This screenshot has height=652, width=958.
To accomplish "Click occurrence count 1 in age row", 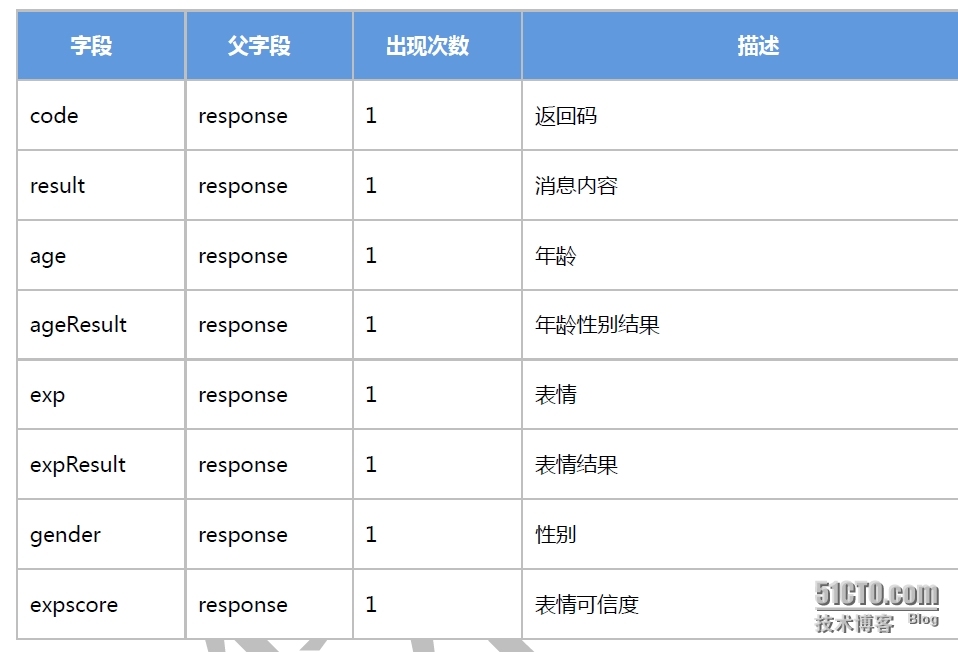I will click(371, 255).
